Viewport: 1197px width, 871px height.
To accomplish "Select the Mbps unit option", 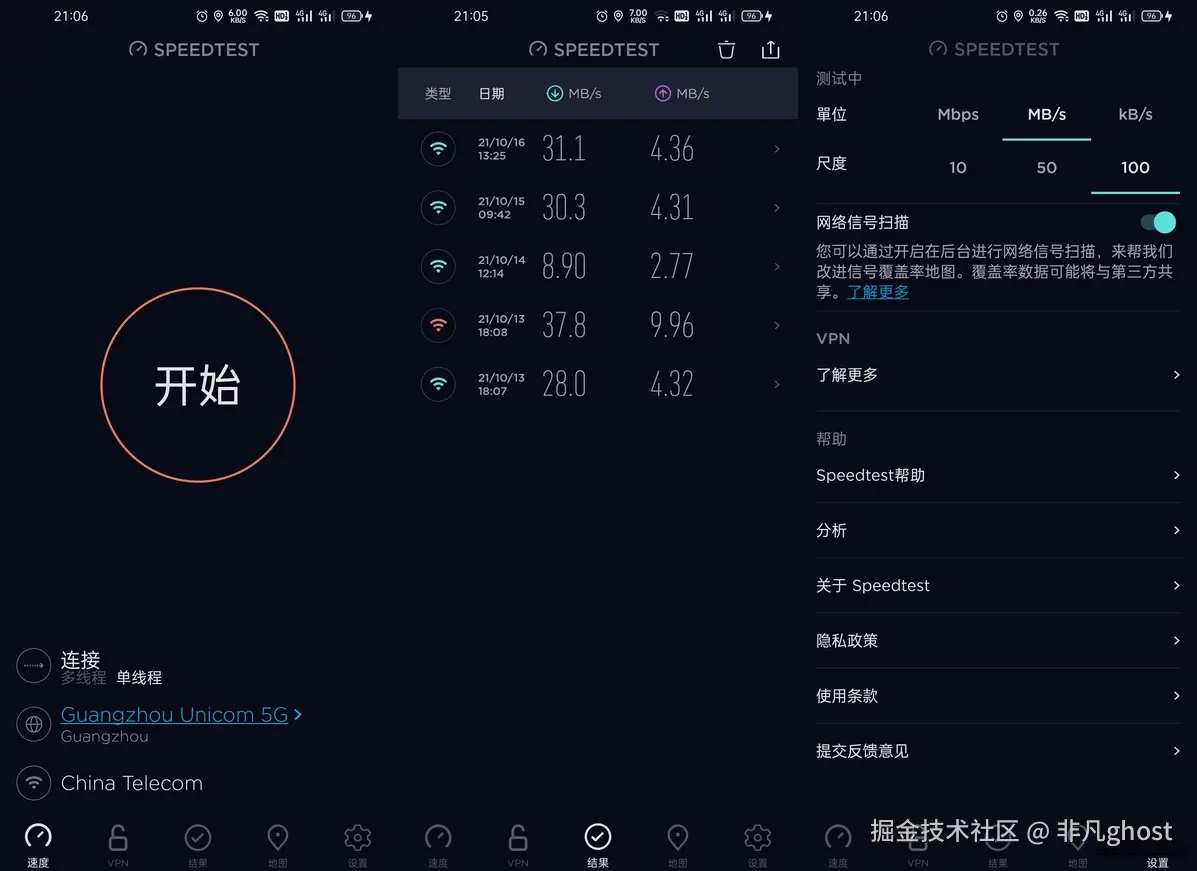I will tap(957, 115).
